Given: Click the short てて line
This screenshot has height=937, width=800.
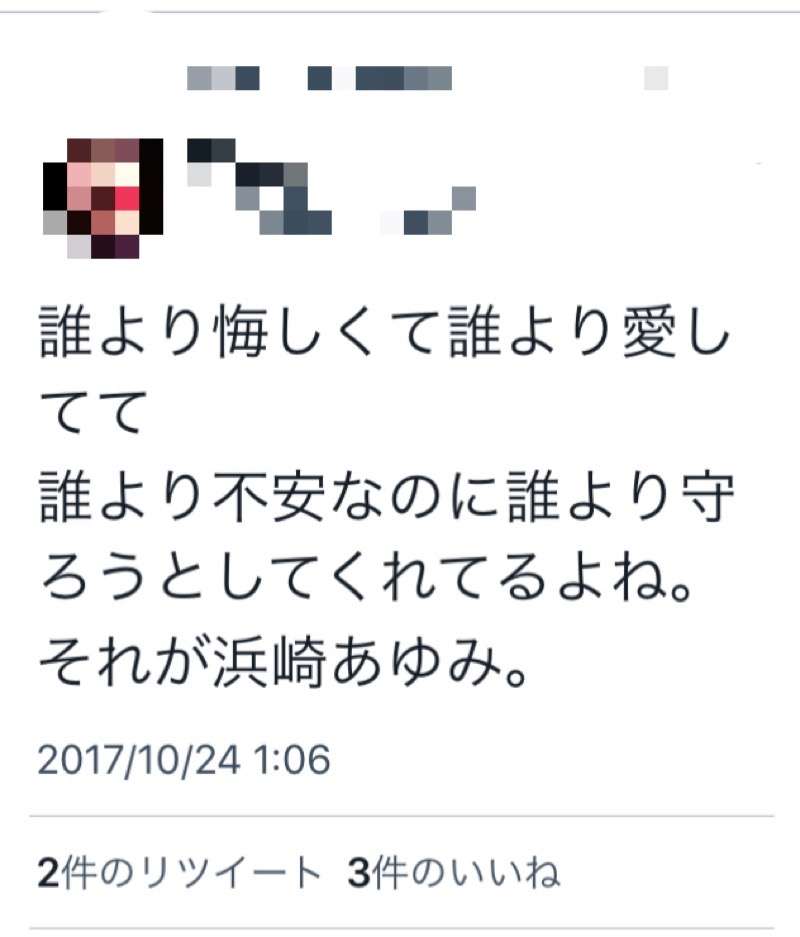Looking at the screenshot, I should click(x=93, y=412).
